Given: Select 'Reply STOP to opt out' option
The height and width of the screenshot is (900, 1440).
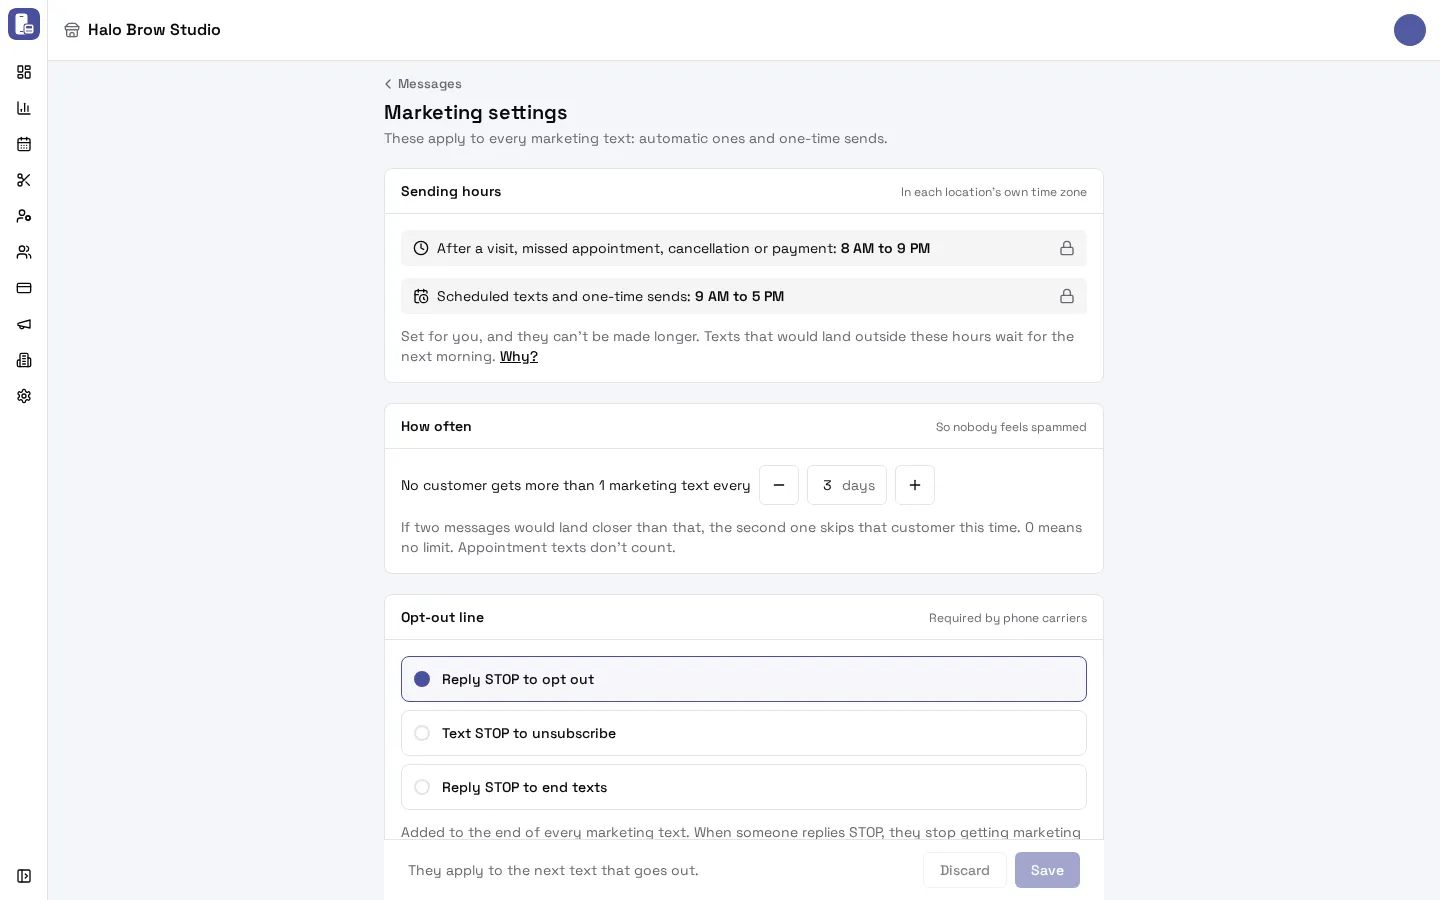Looking at the screenshot, I should tap(744, 679).
